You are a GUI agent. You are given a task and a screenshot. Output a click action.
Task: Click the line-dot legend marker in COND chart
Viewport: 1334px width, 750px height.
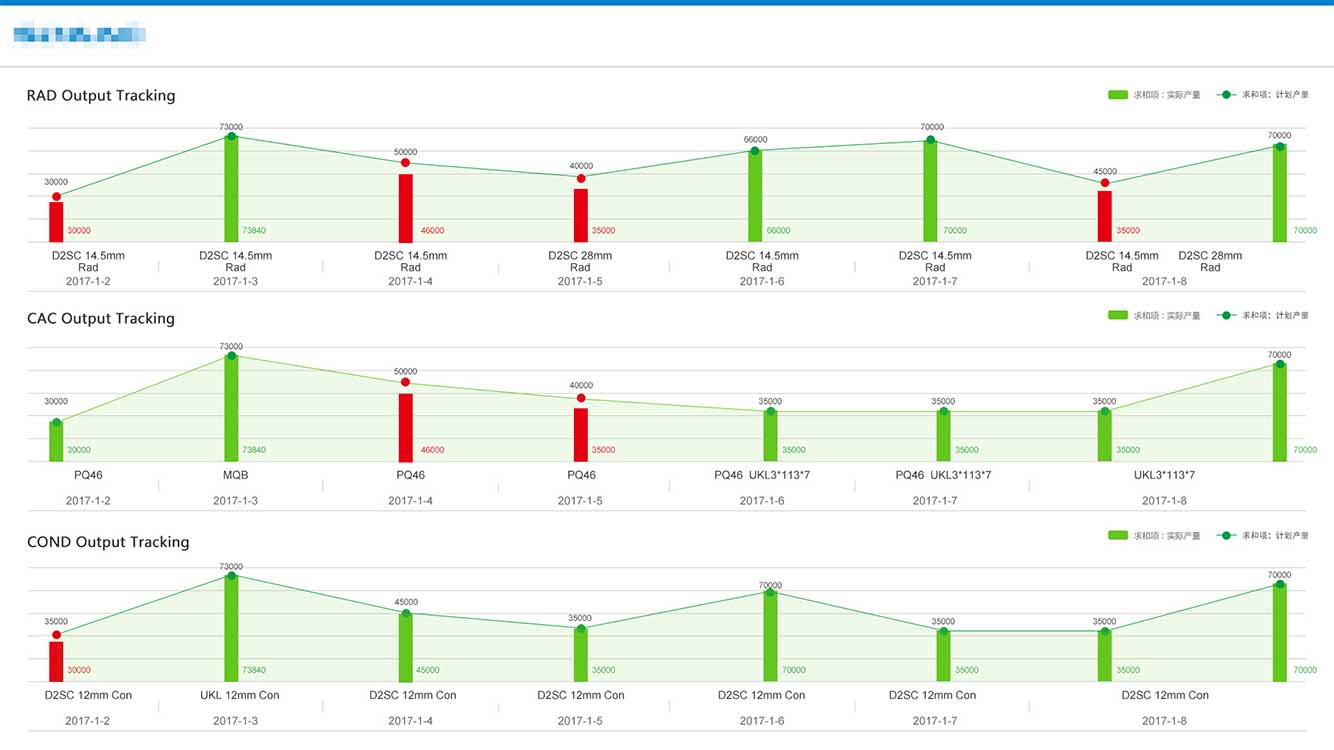tap(1226, 535)
